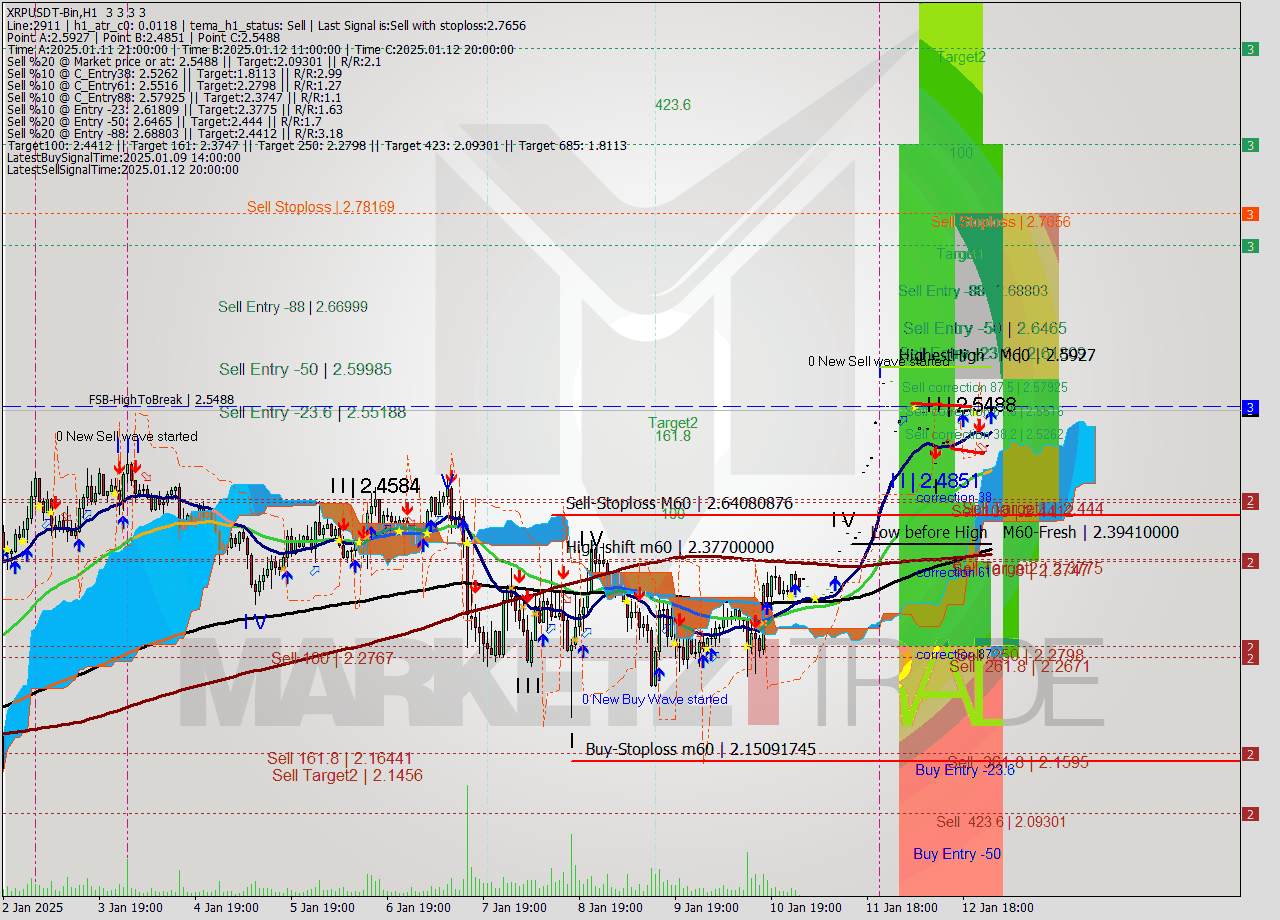
Task: Click the '8 Jan 19:00' time label
Action: click(x=610, y=908)
